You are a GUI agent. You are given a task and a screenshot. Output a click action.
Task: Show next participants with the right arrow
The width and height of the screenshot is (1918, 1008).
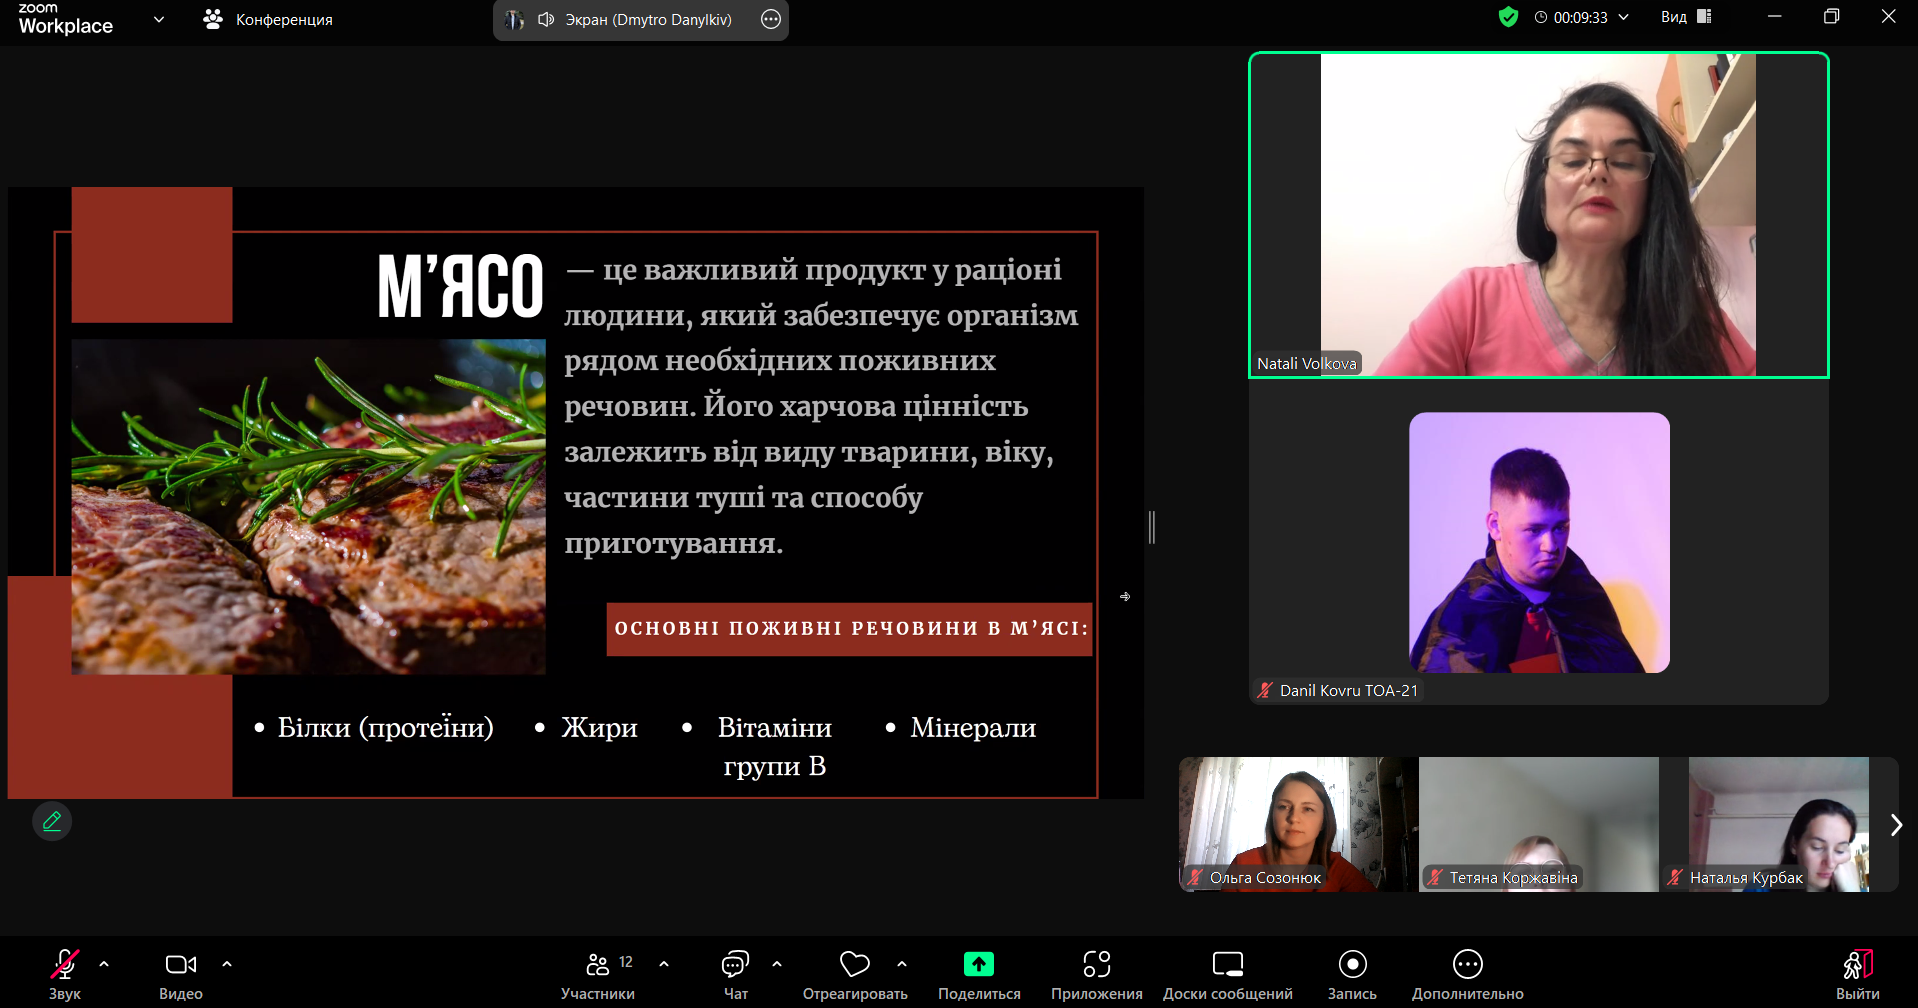1896,825
